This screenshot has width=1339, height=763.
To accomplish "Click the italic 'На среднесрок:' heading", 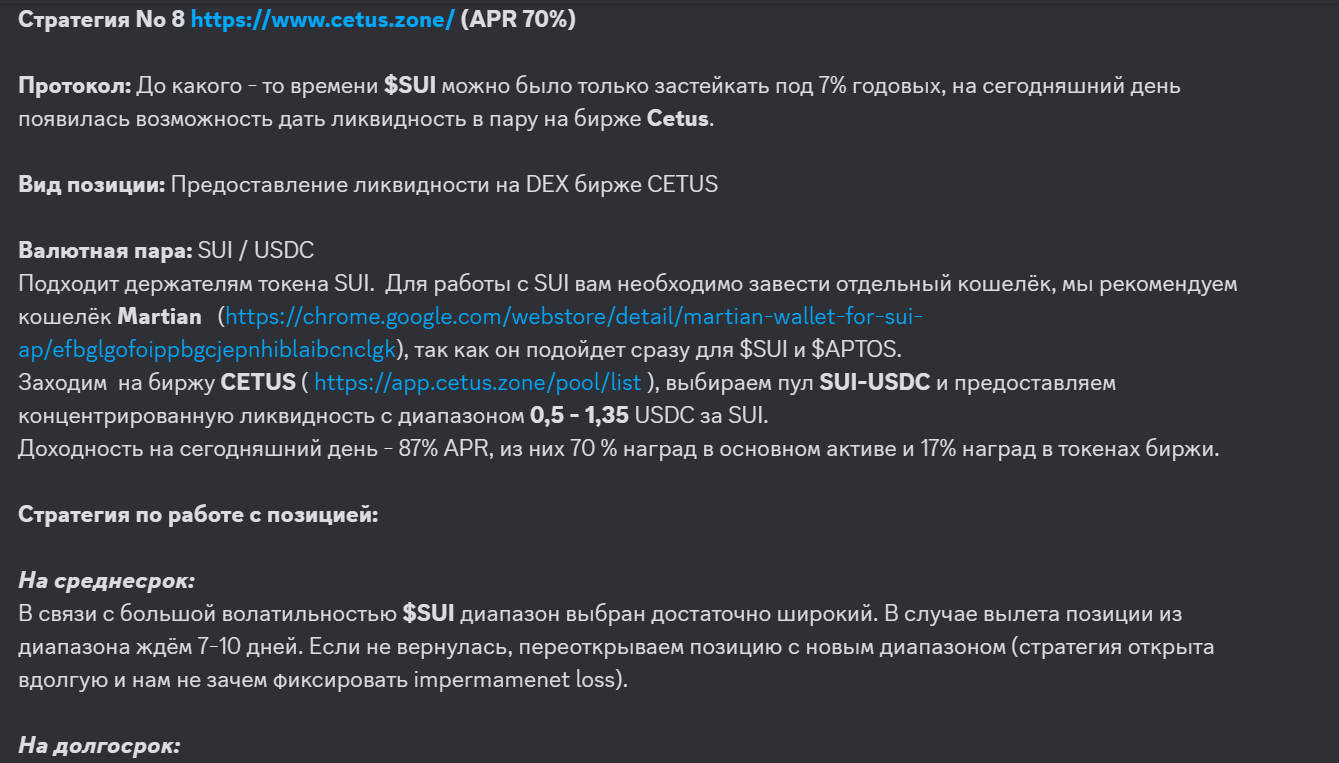I will pos(107,581).
